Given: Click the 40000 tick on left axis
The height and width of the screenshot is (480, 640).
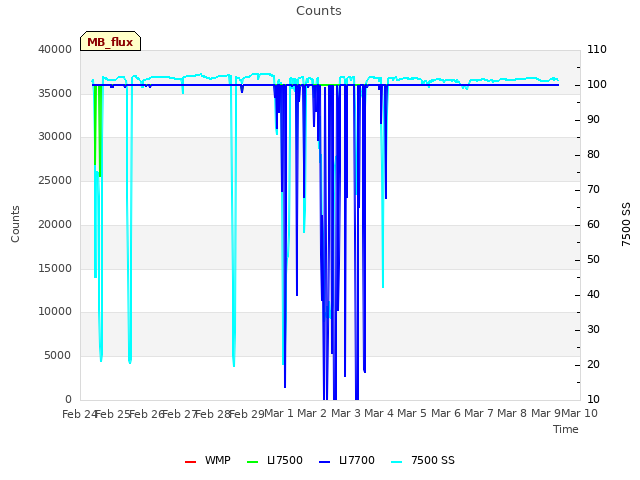Looking at the screenshot, I should [55, 49].
